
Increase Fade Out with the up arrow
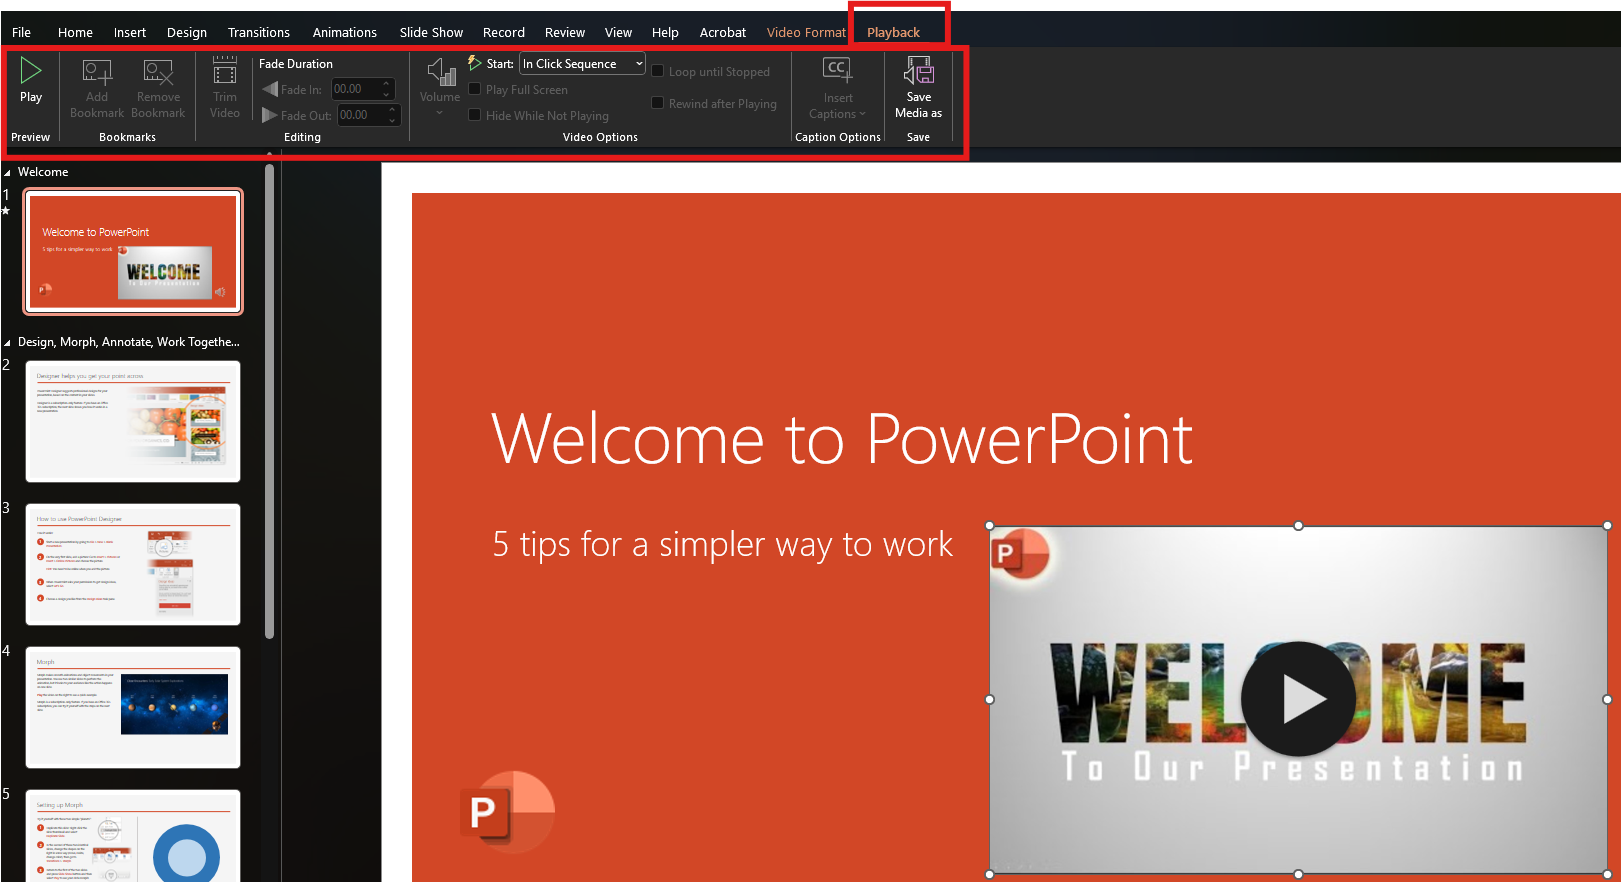(x=393, y=110)
